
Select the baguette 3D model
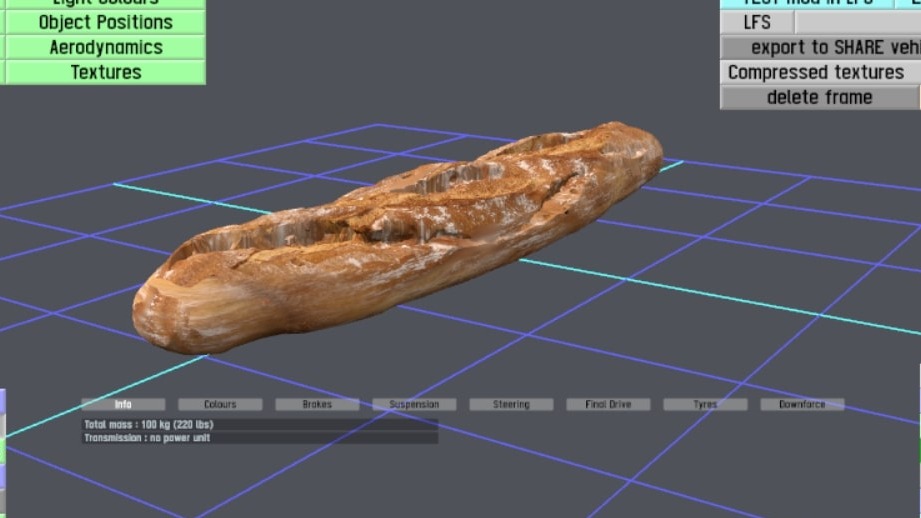pos(397,238)
